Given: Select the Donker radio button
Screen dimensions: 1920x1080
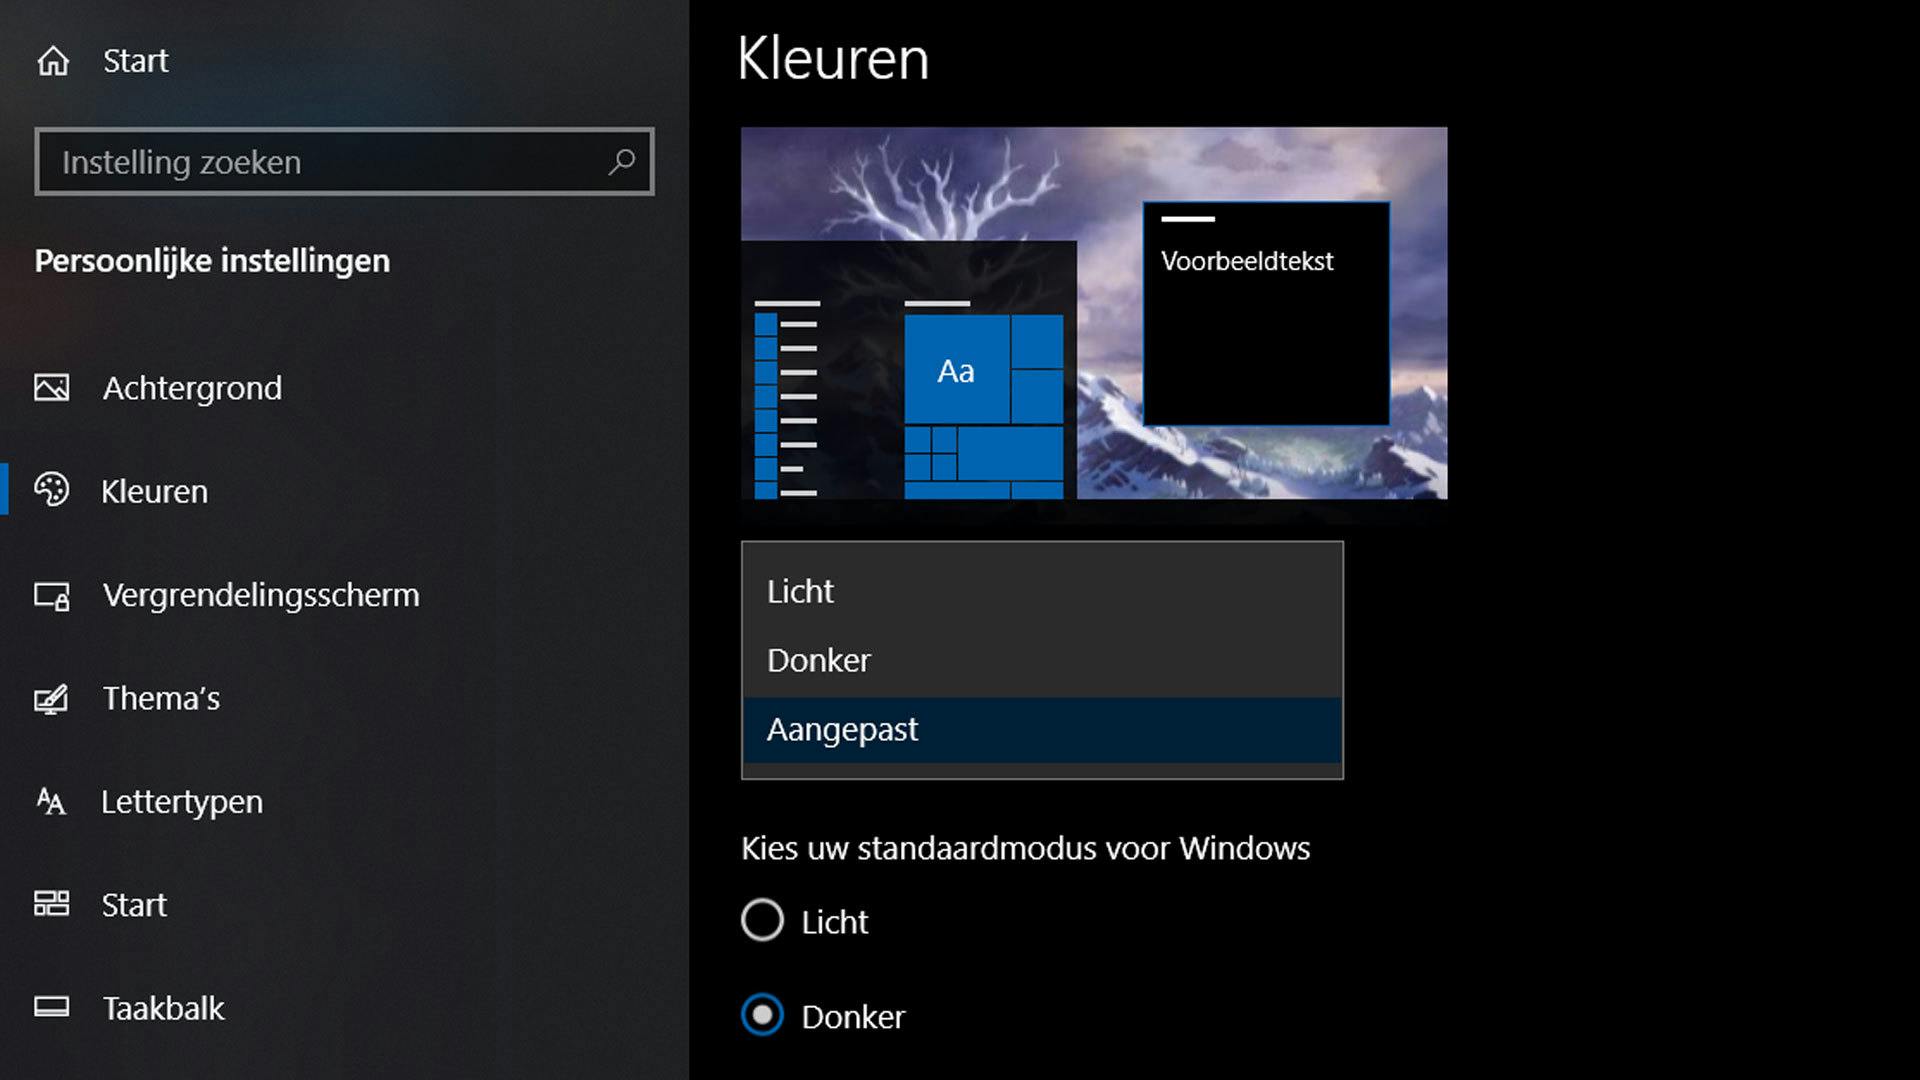Looking at the screenshot, I should coord(762,1016).
